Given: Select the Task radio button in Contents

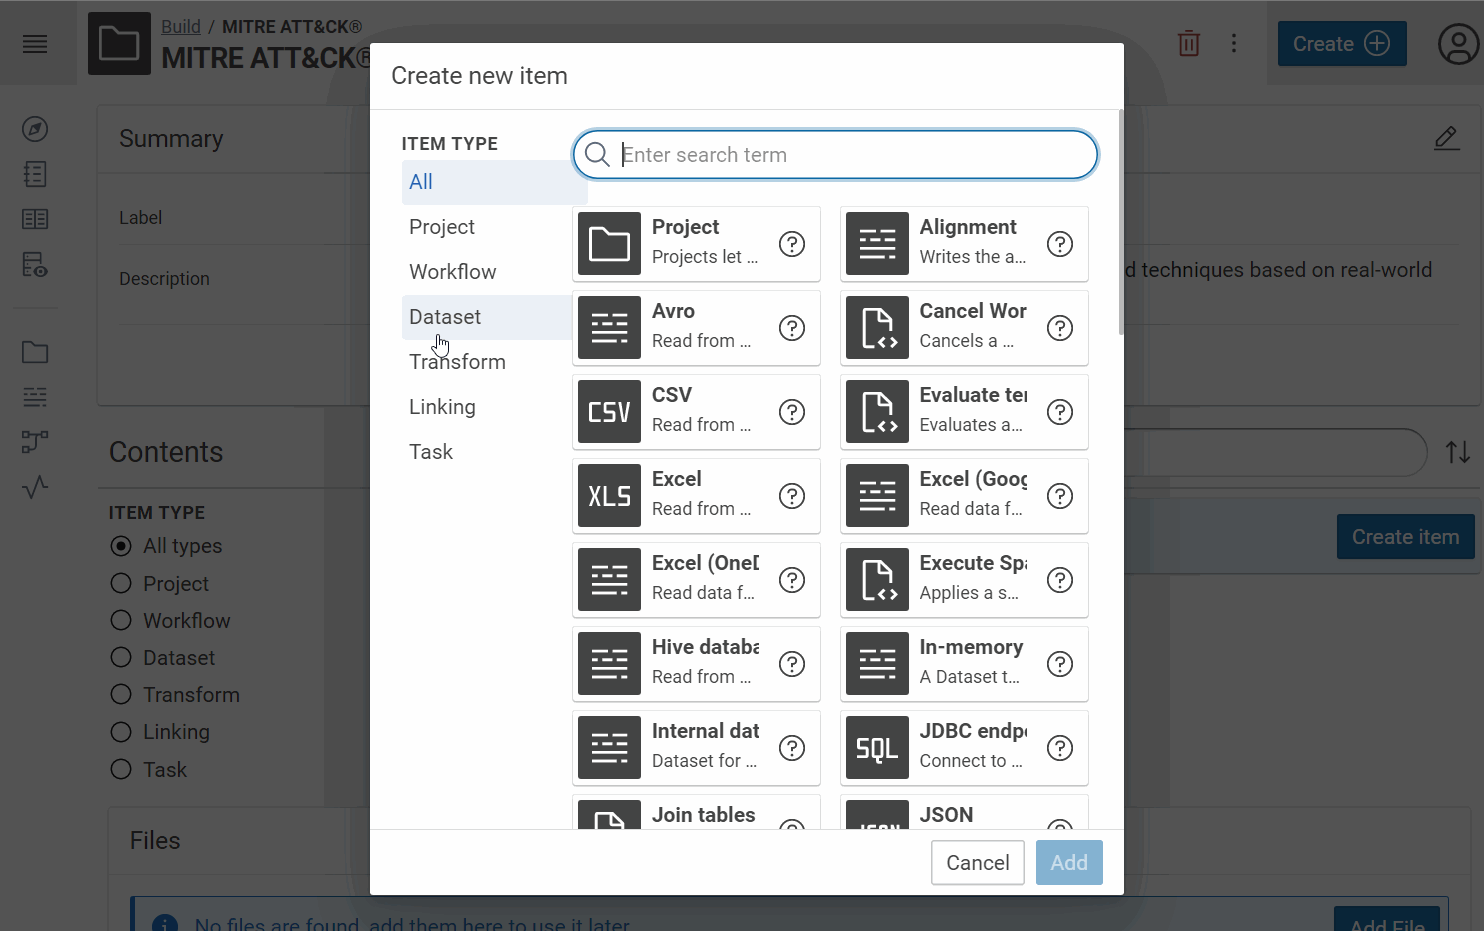Looking at the screenshot, I should pyautogui.click(x=121, y=770).
